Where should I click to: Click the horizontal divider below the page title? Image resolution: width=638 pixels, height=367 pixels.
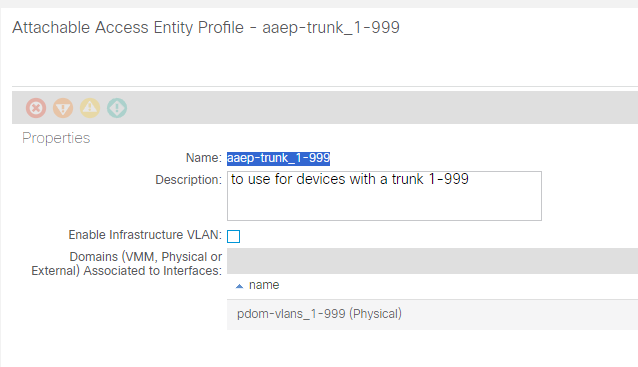[325, 86]
